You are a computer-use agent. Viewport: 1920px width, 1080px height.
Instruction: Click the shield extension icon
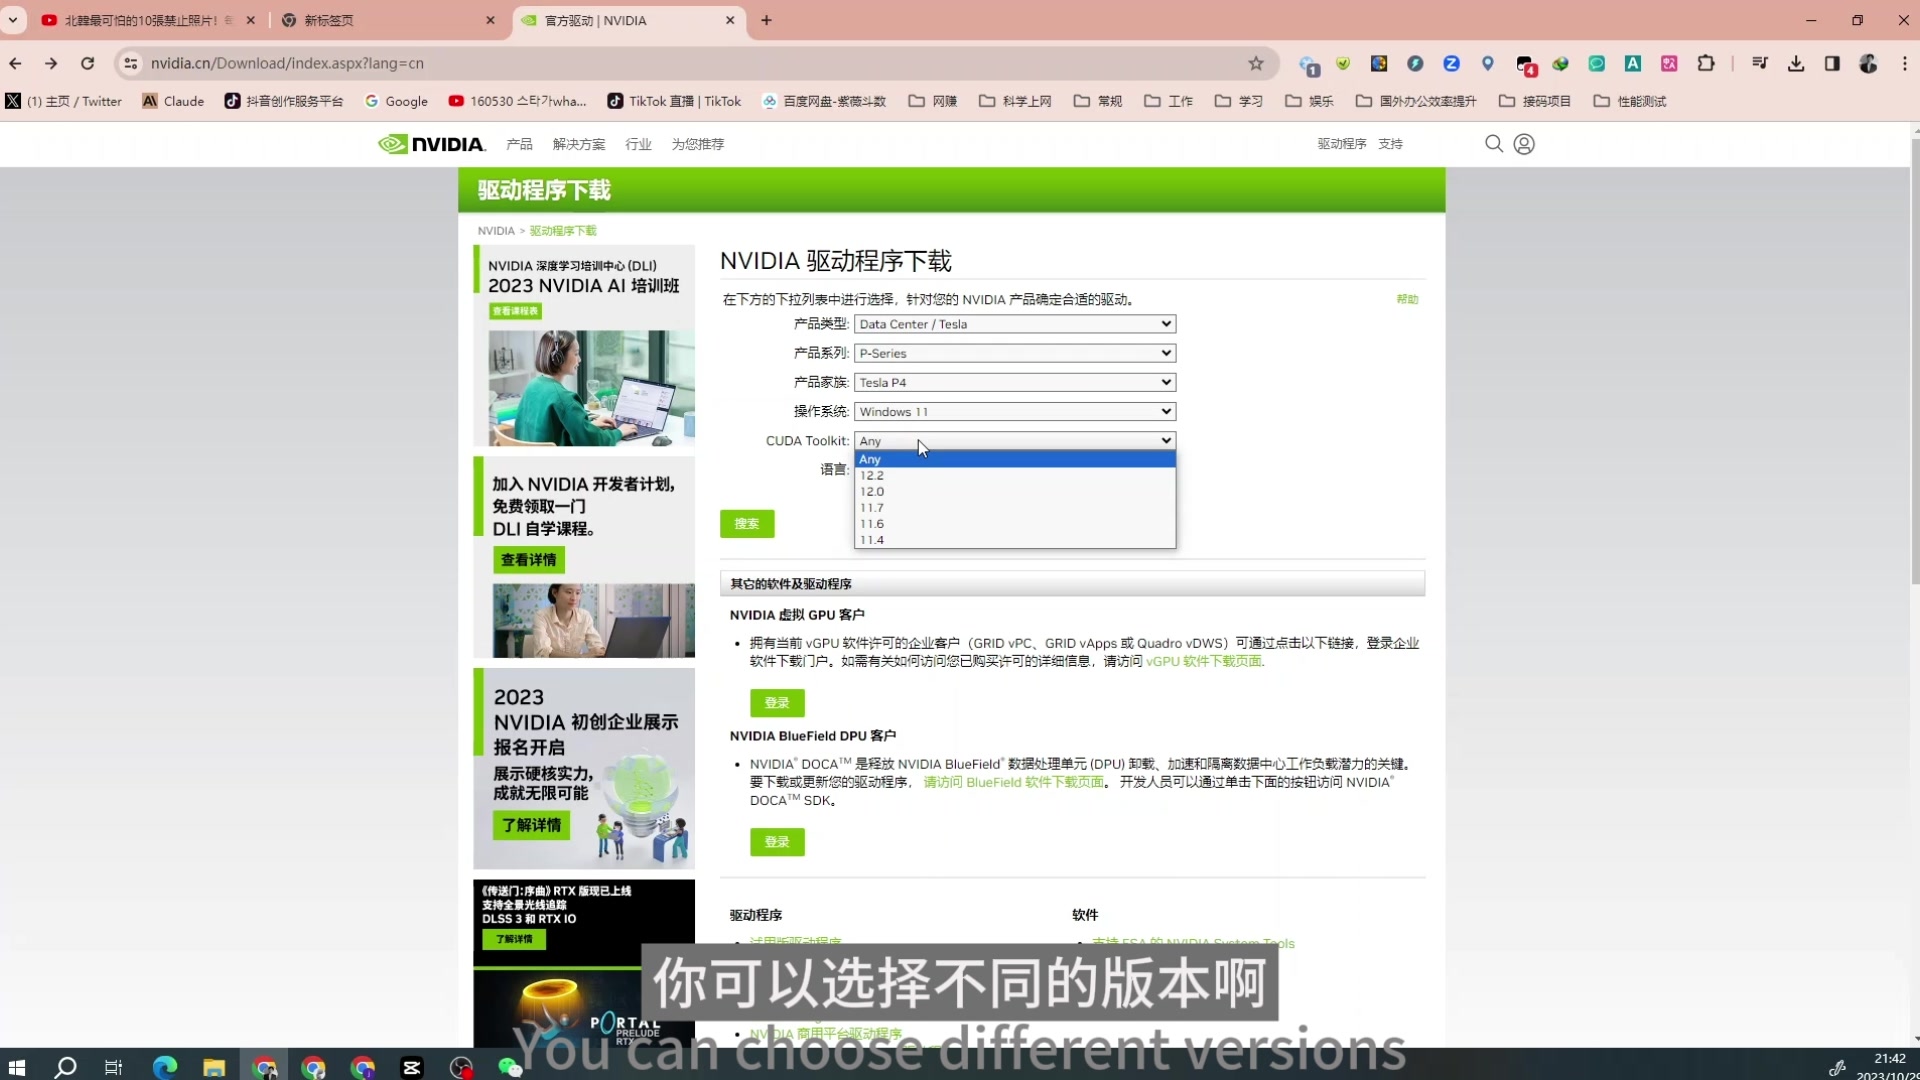pyautogui.click(x=1343, y=63)
